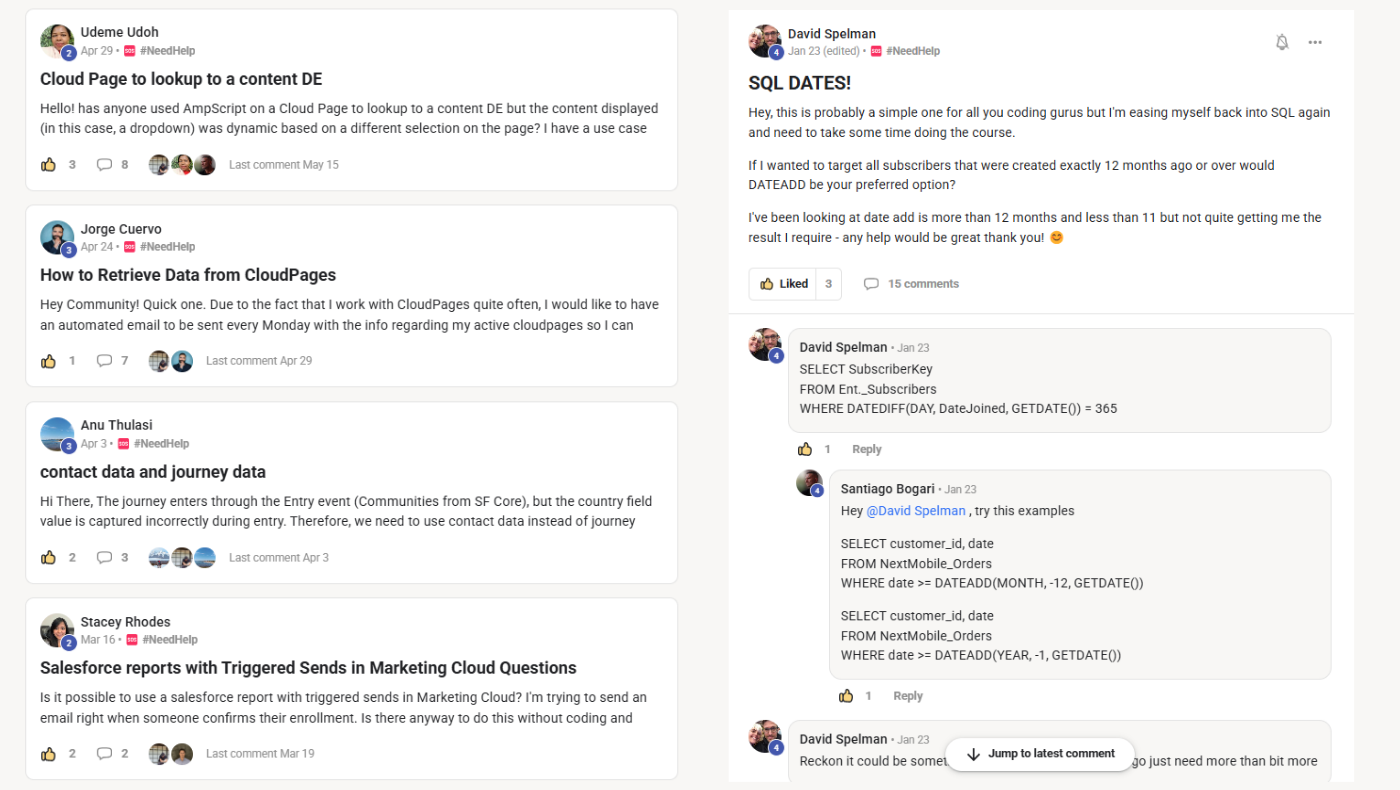Open the How to Retrieve Data from CloudPages post

188,275
